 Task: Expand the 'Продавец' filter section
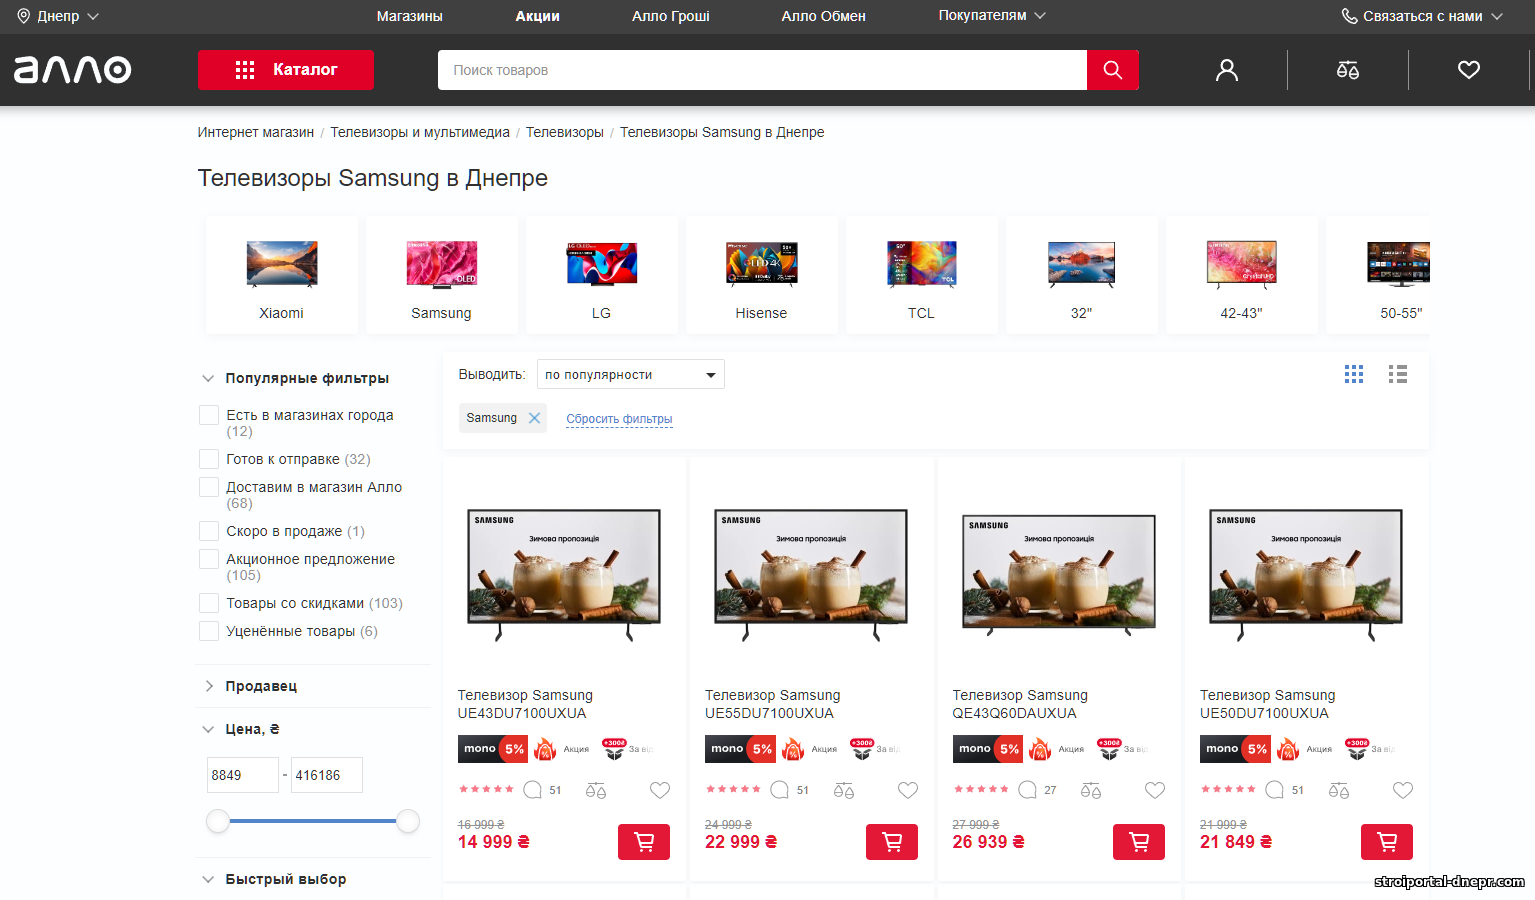pos(261,686)
